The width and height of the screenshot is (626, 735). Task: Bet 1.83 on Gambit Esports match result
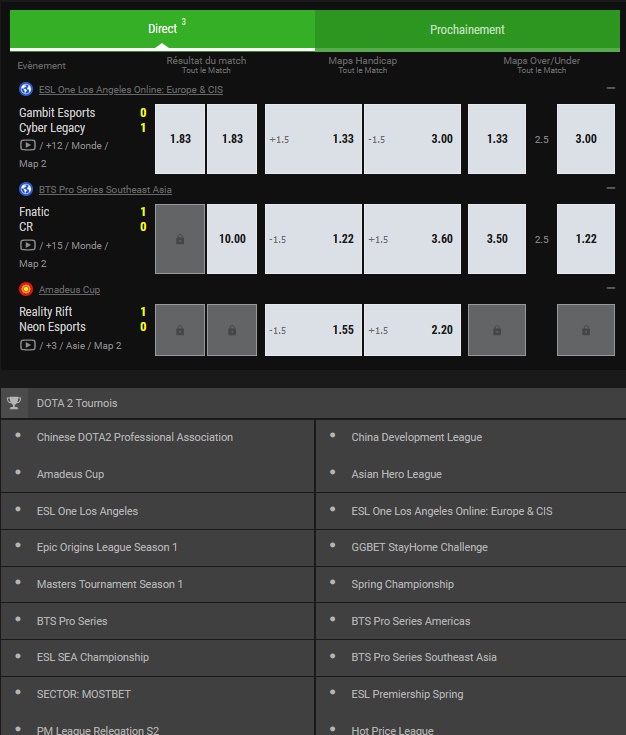pyautogui.click(x=180, y=139)
